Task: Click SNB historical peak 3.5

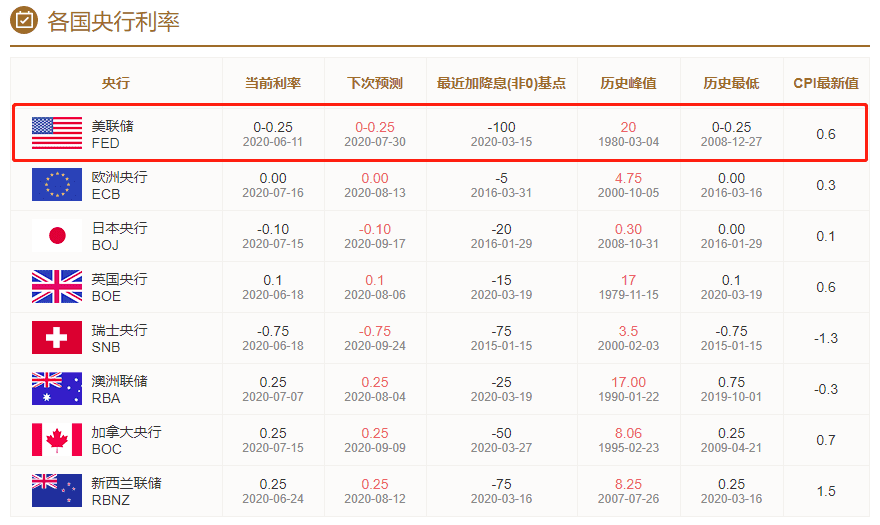Action: coord(628,331)
